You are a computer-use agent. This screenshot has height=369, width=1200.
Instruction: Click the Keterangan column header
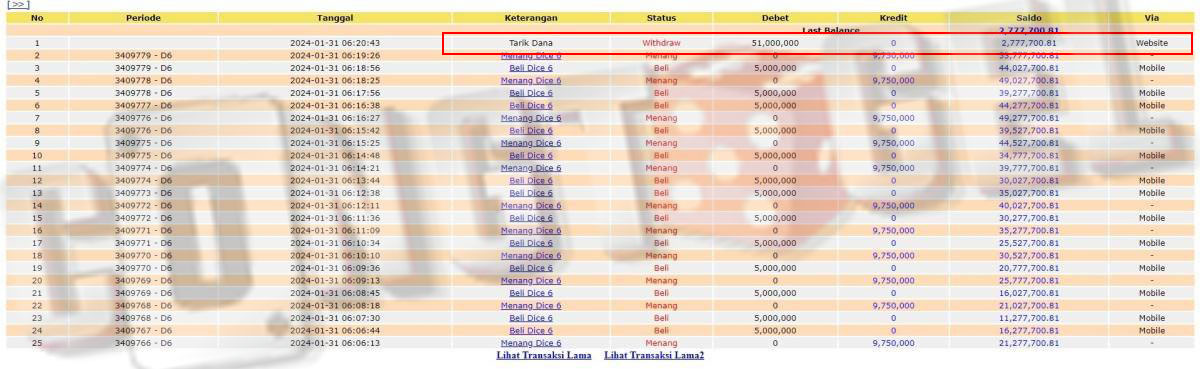tap(531, 18)
